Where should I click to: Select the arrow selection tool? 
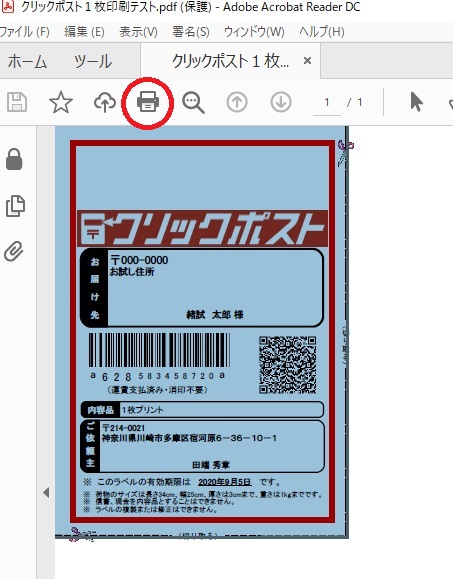click(416, 102)
